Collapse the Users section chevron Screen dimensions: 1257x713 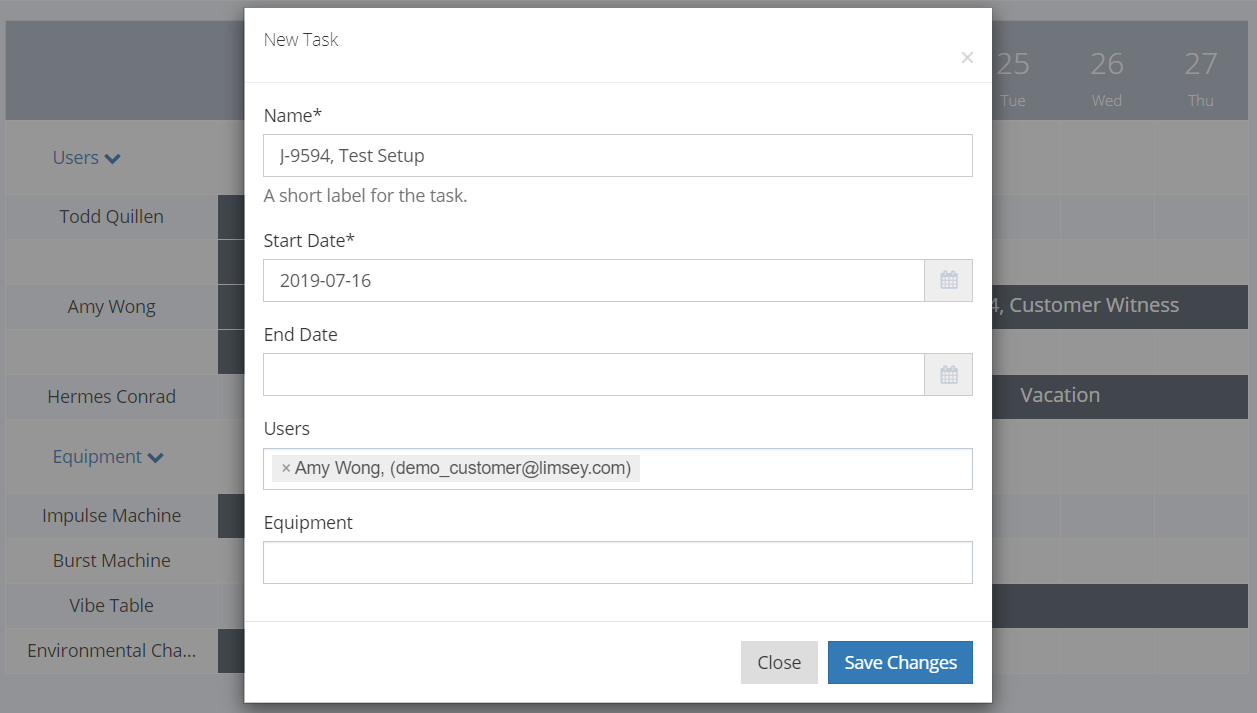tap(112, 159)
